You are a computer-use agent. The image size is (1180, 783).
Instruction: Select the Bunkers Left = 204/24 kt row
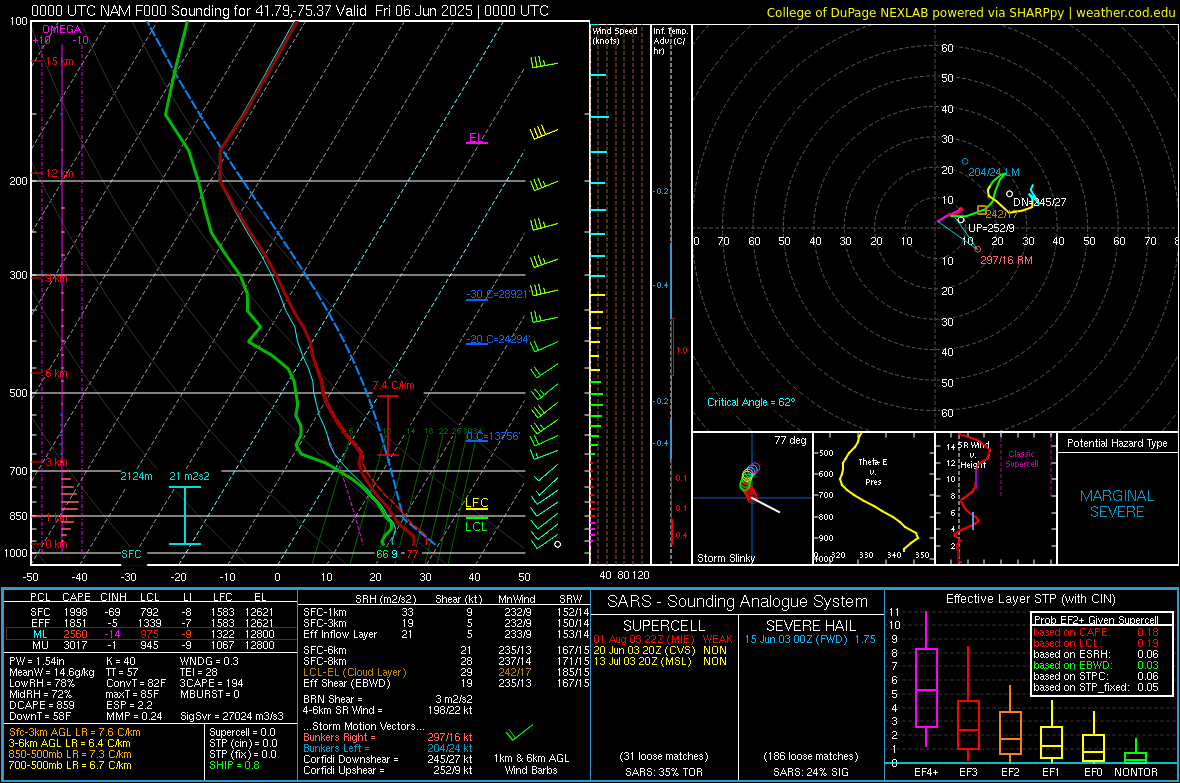(x=388, y=748)
